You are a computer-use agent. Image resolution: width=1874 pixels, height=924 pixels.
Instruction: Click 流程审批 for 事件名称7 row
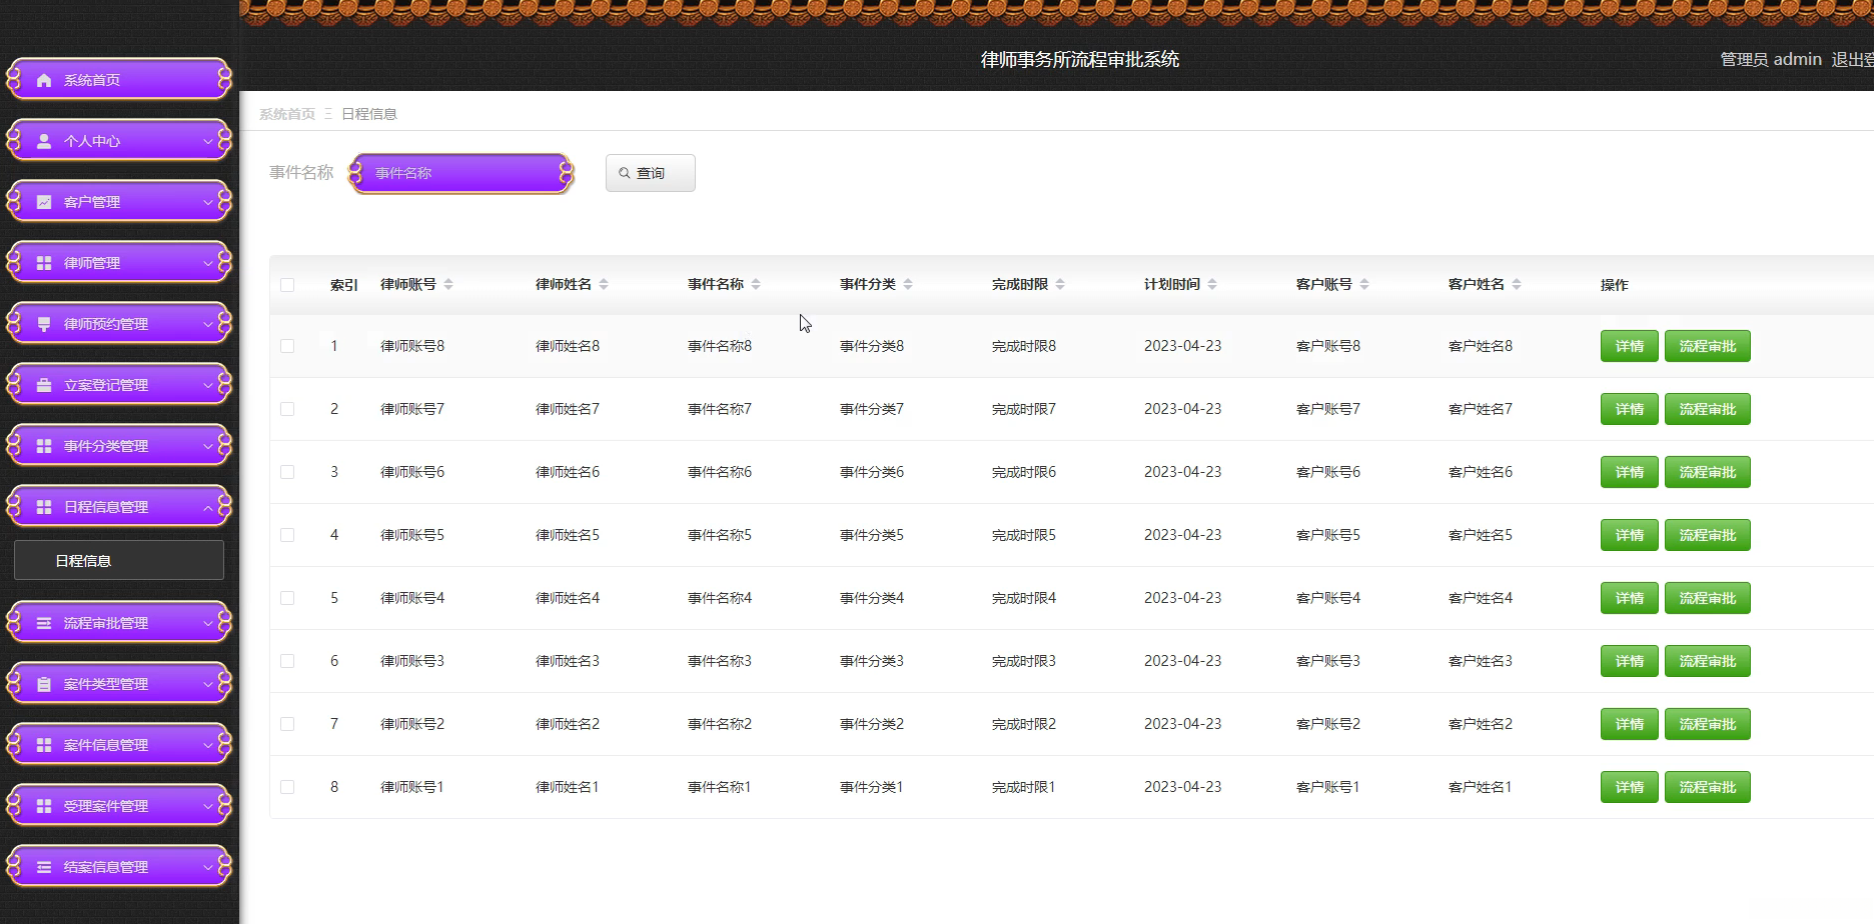(1707, 409)
